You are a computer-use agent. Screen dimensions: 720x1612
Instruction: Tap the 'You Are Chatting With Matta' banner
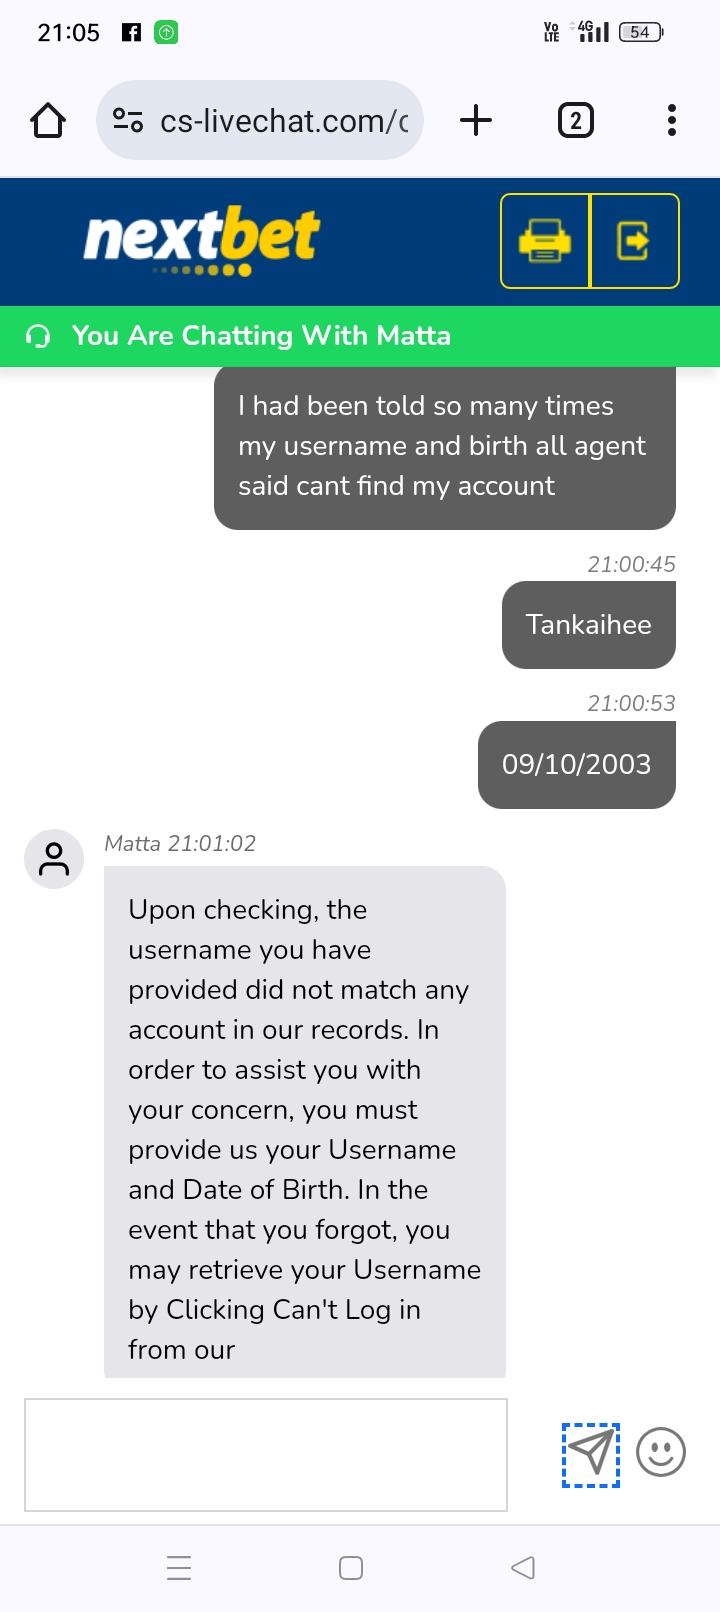261,336
